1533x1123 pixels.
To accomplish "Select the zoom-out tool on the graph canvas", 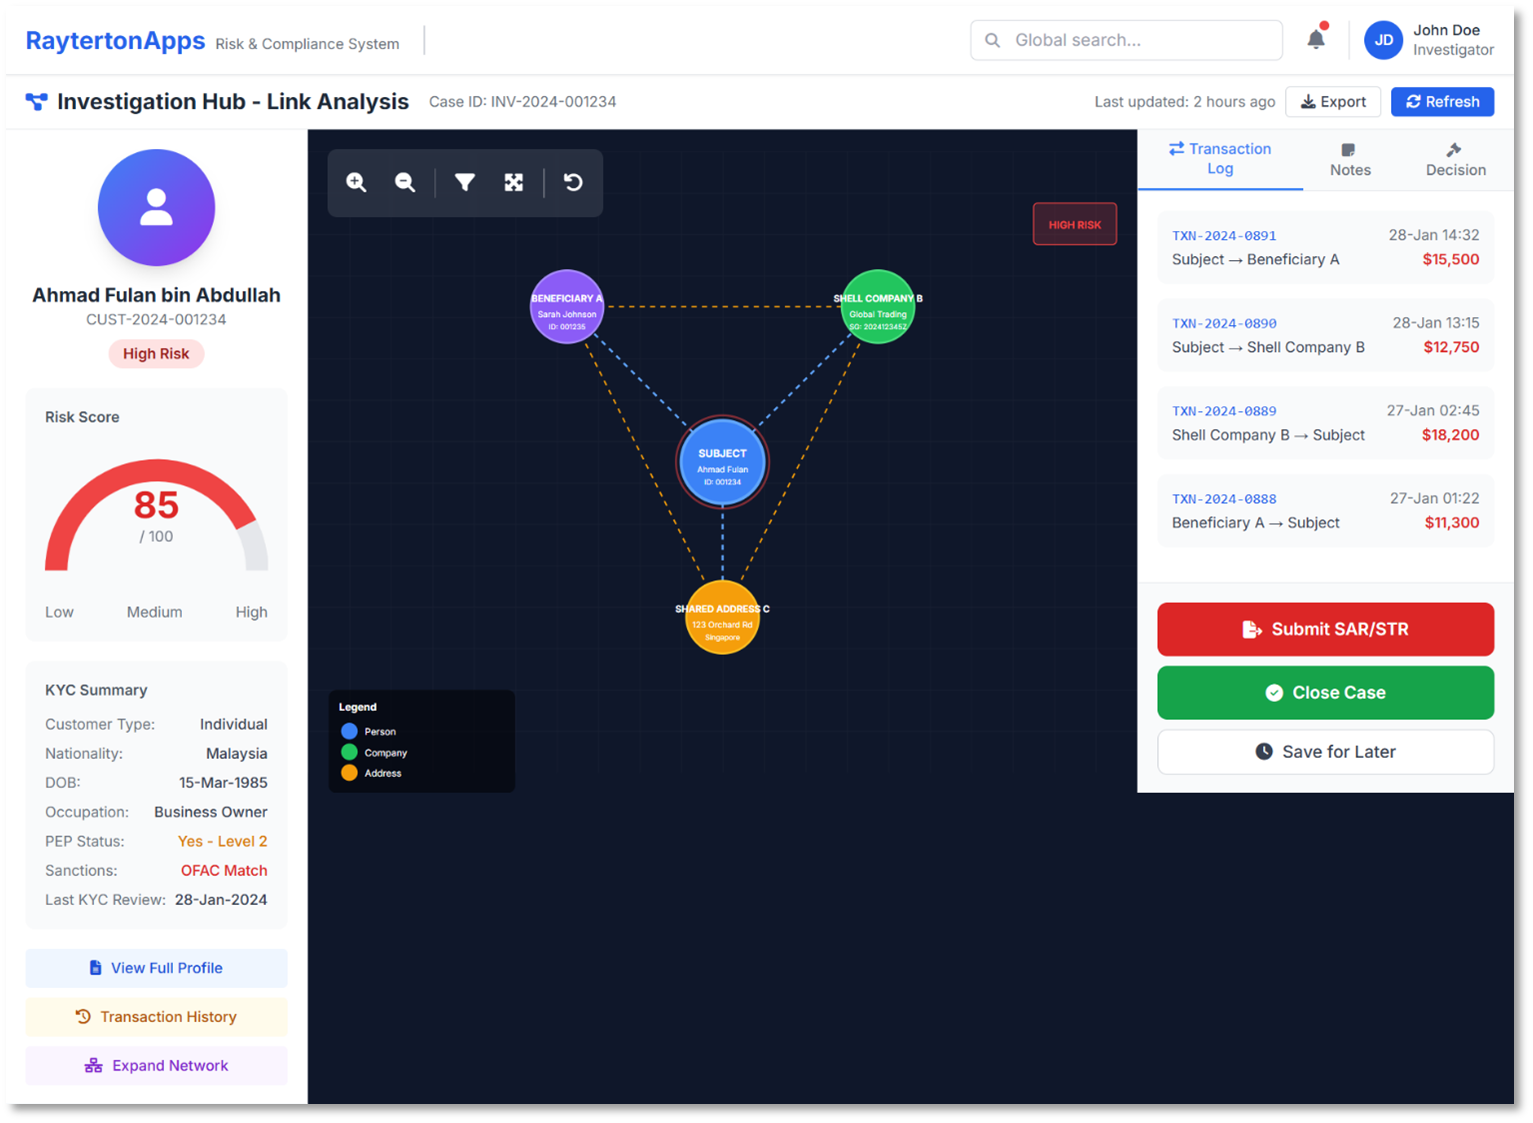I will tap(405, 182).
